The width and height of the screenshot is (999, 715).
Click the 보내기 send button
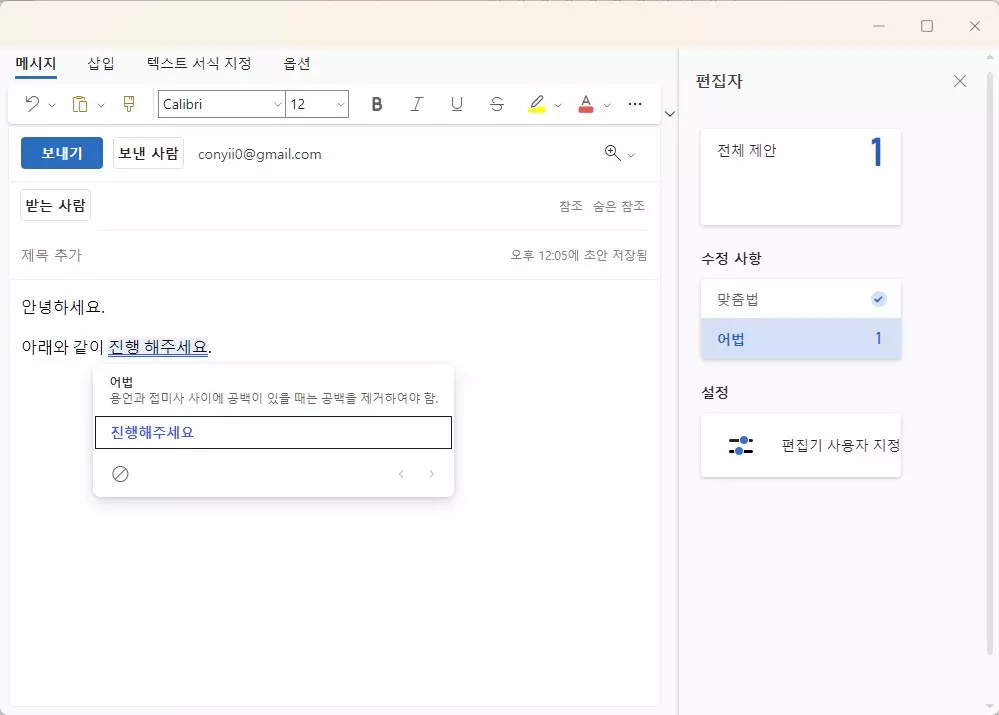pos(61,153)
